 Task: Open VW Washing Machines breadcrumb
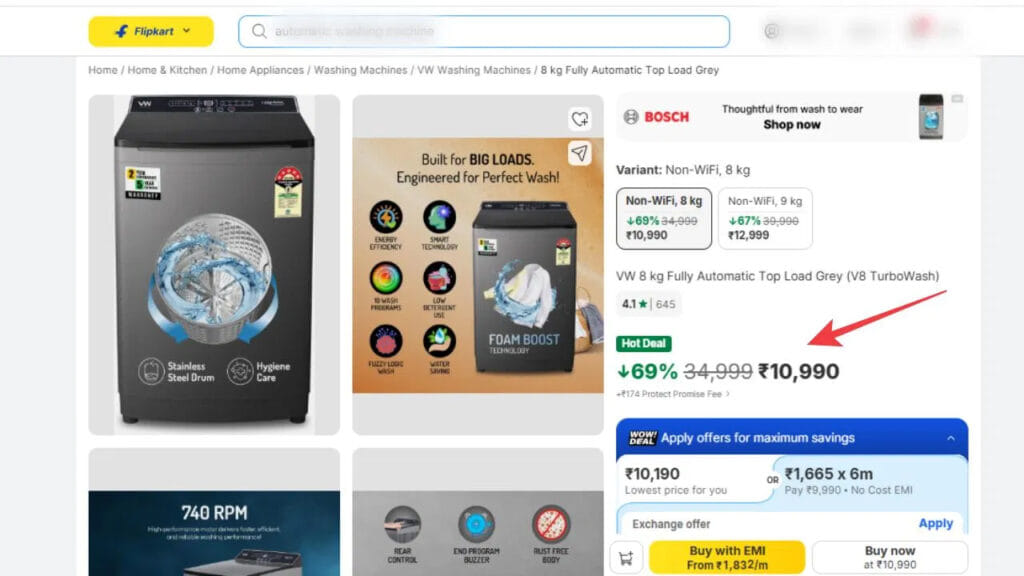pyautogui.click(x=474, y=70)
